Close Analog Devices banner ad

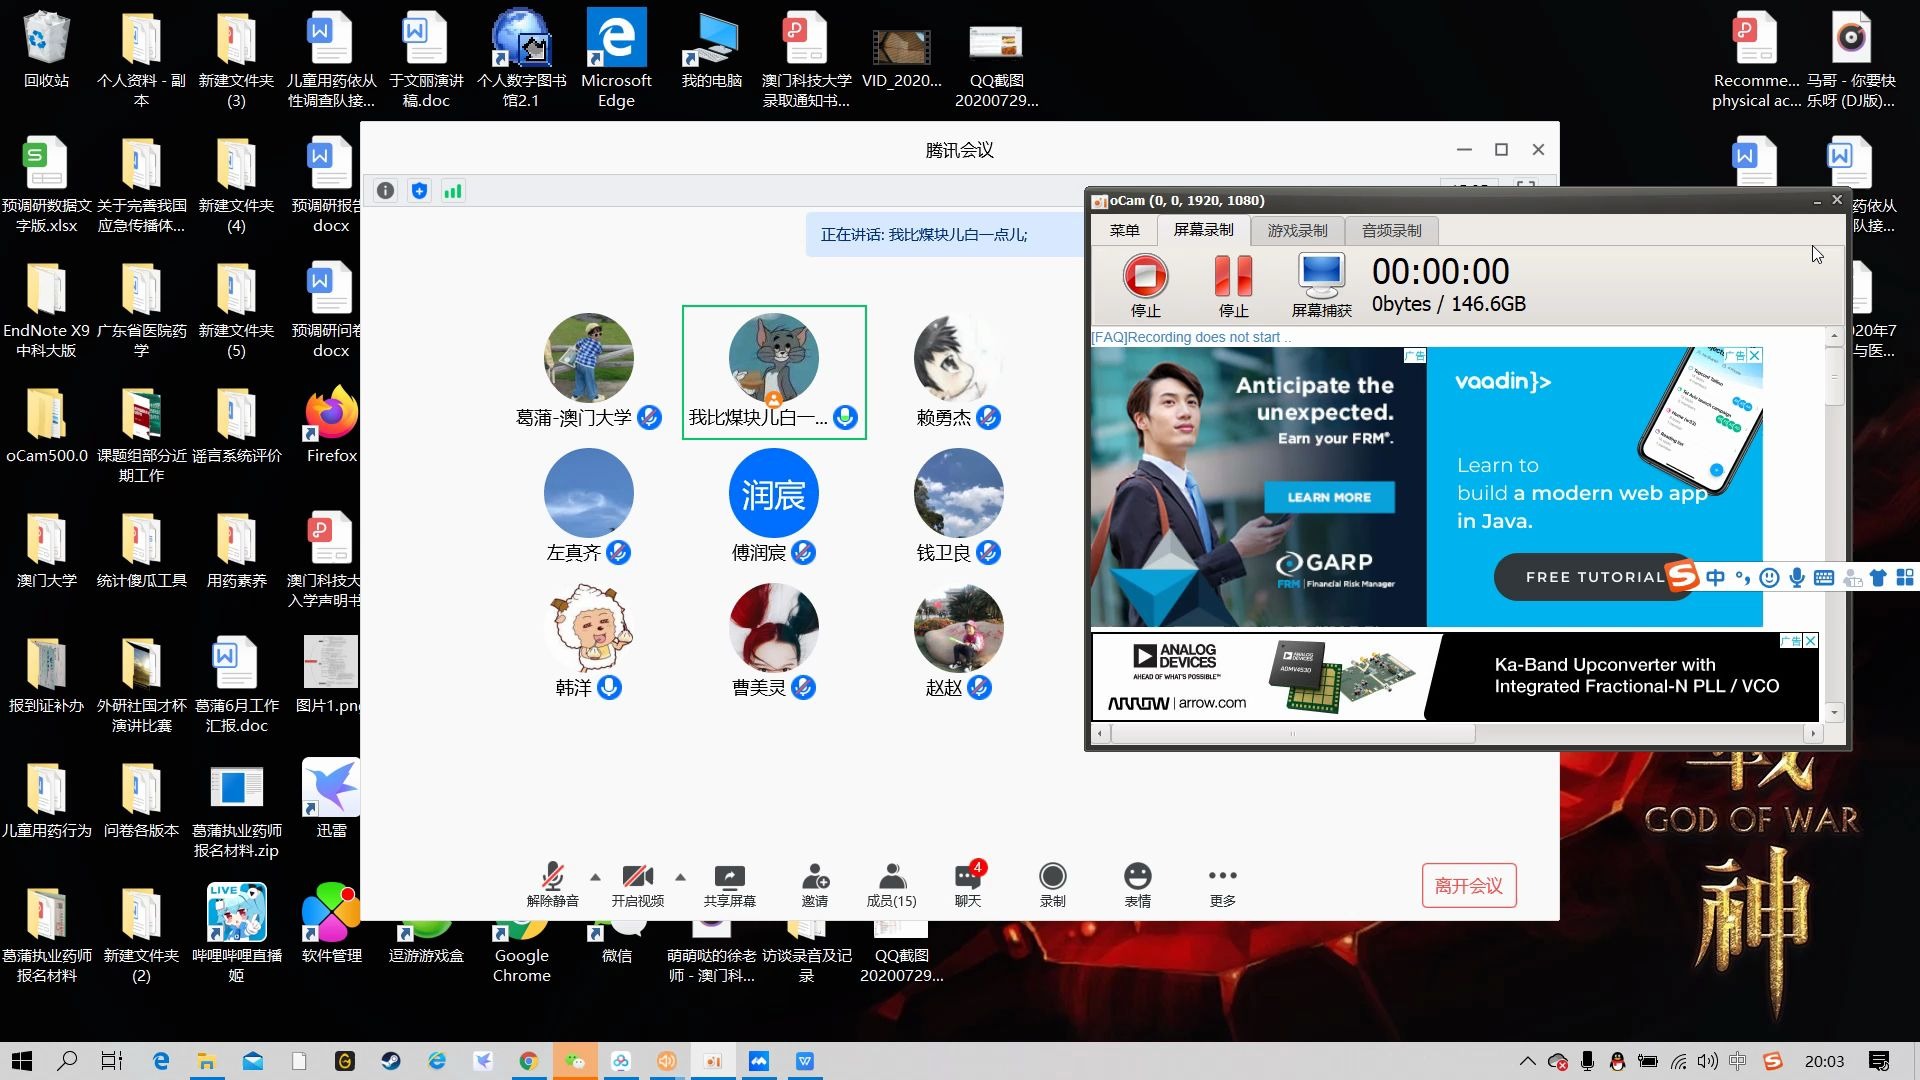click(x=1811, y=640)
